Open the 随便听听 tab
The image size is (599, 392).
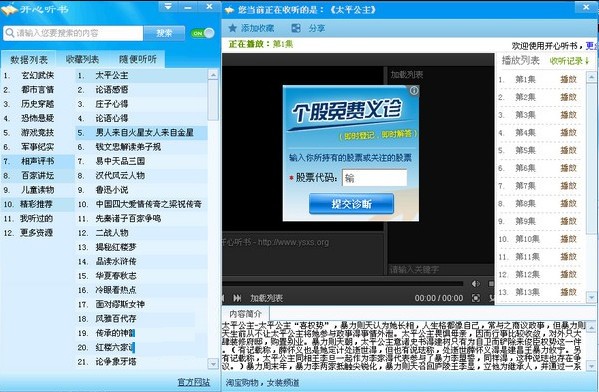point(138,59)
